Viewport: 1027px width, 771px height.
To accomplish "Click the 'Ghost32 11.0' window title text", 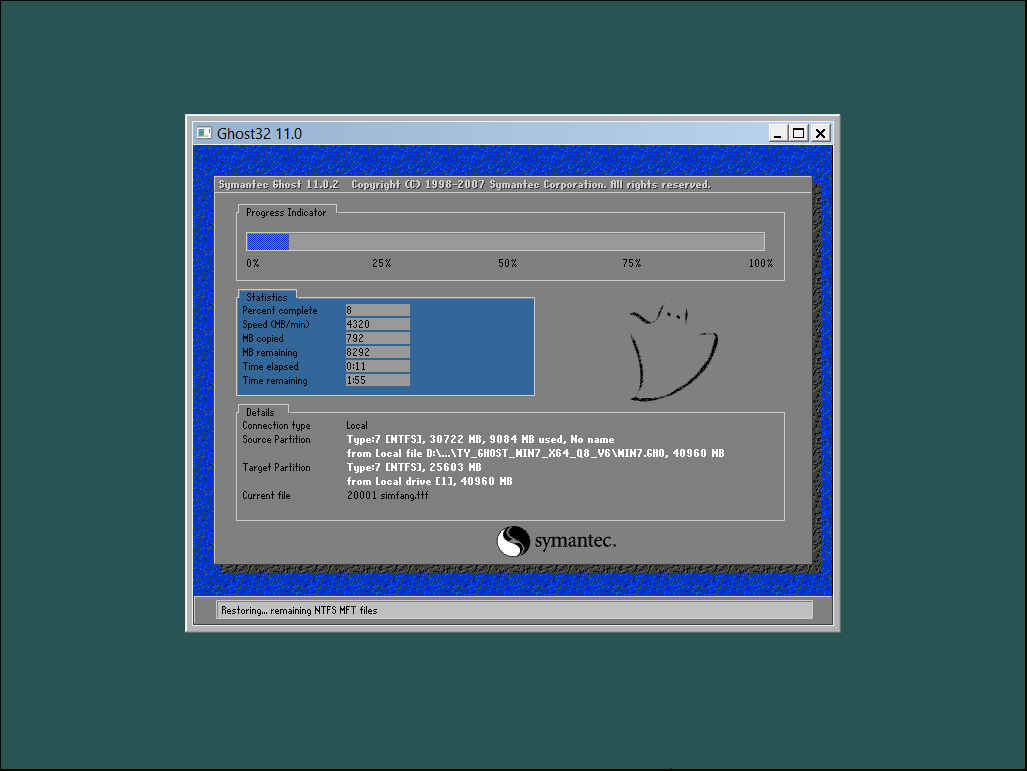I will [259, 134].
